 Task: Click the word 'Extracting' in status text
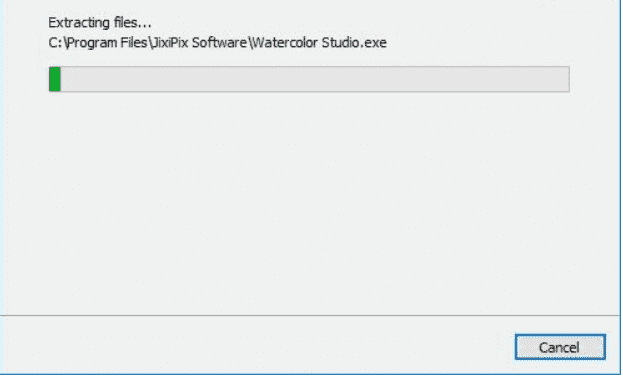(79, 23)
